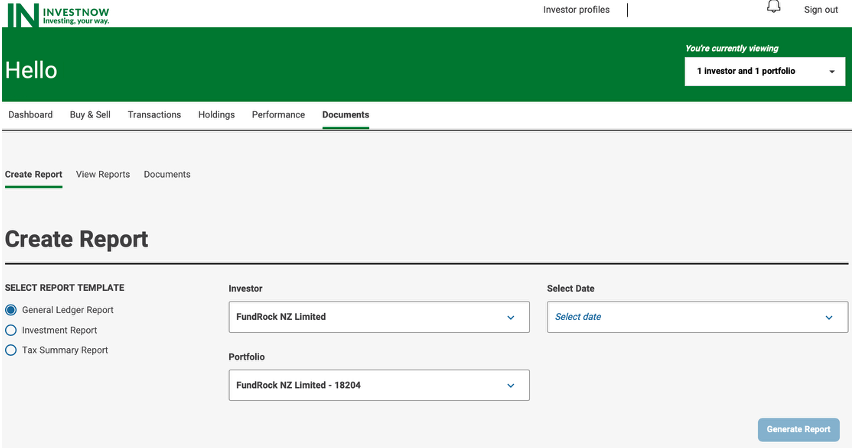Go to the Dashboard tab
Viewport: 853px width, 448px height.
30,115
